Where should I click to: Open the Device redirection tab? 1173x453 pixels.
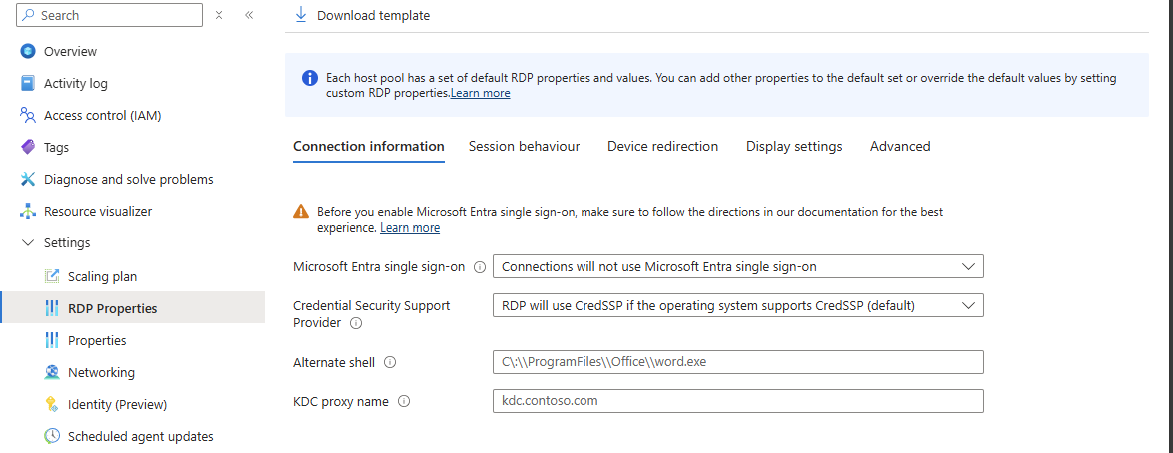(x=662, y=146)
